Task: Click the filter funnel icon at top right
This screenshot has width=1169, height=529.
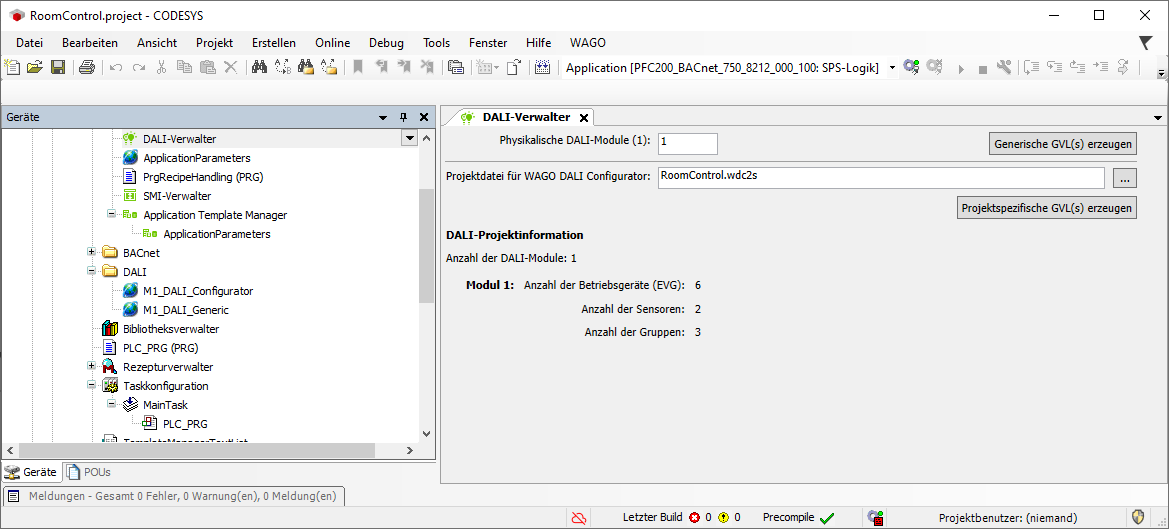Action: (x=1146, y=42)
